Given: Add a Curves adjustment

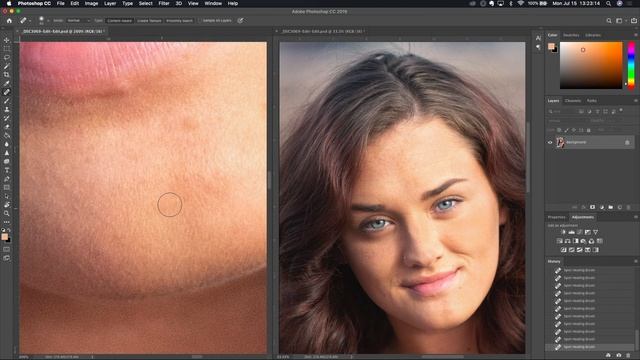Looking at the screenshot, I should [580, 232].
